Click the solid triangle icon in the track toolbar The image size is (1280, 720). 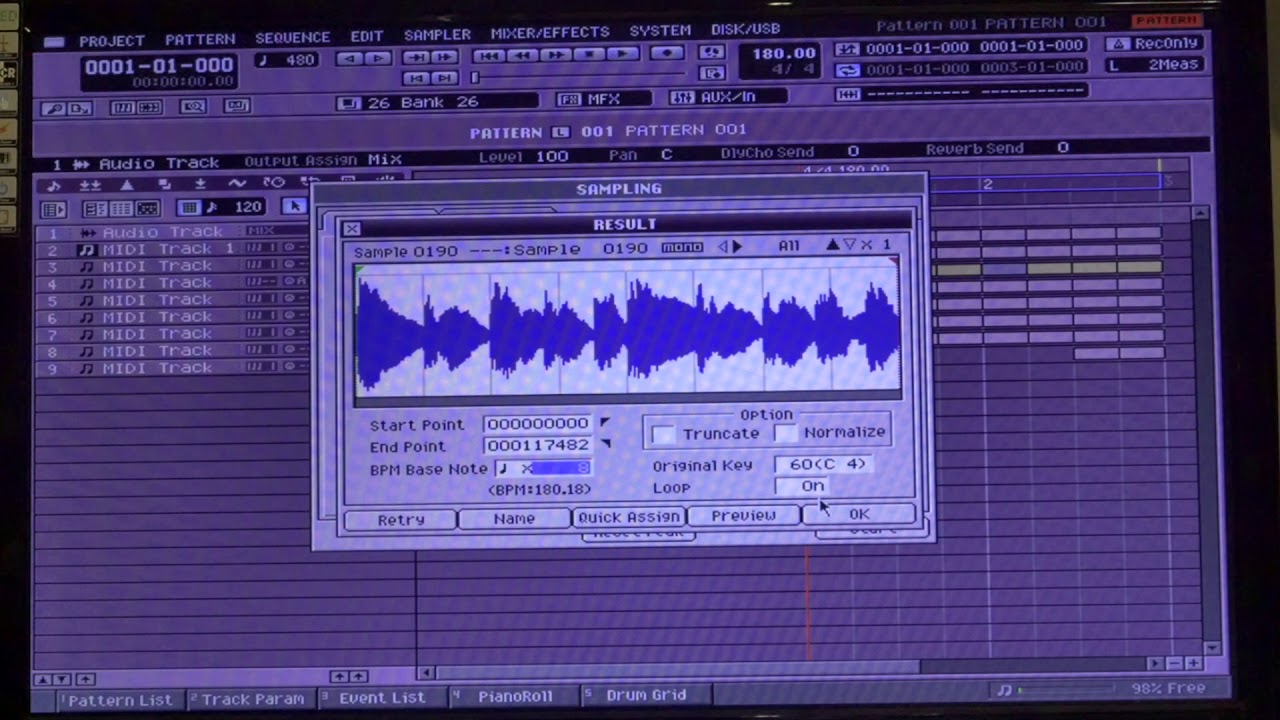click(x=127, y=185)
